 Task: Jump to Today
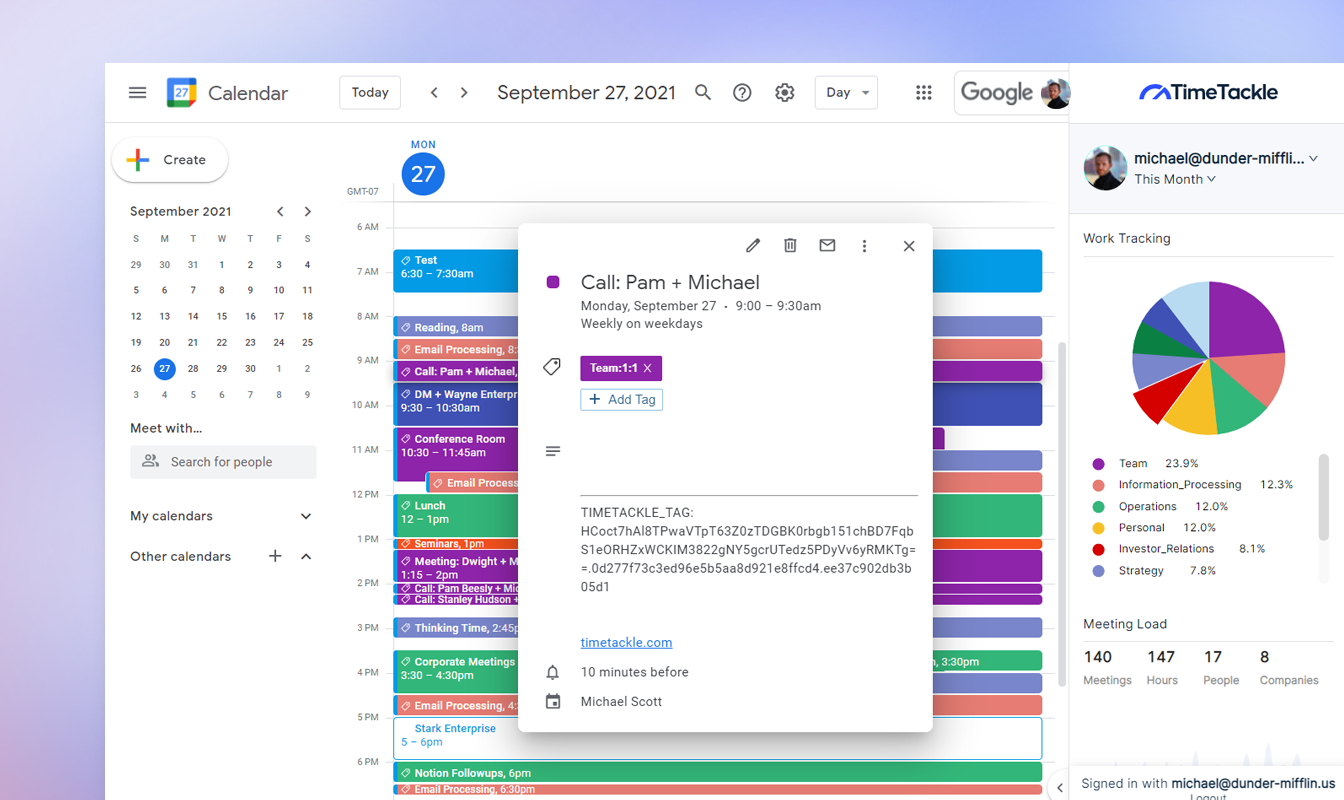[370, 92]
